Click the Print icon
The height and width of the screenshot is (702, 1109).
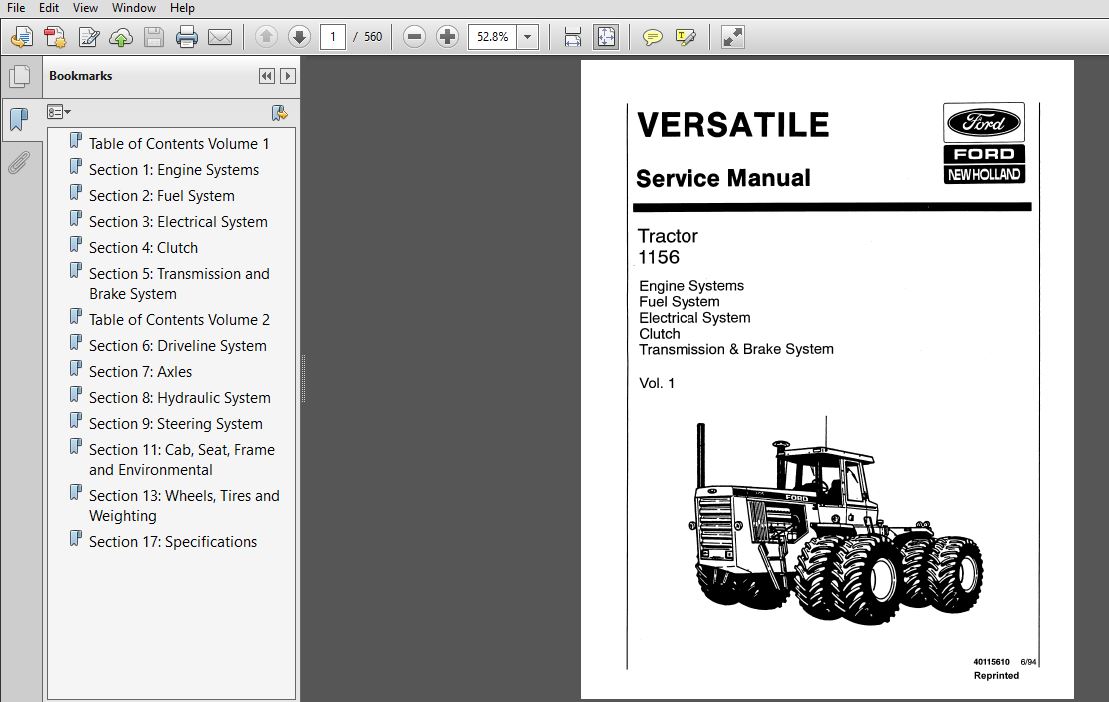click(187, 37)
